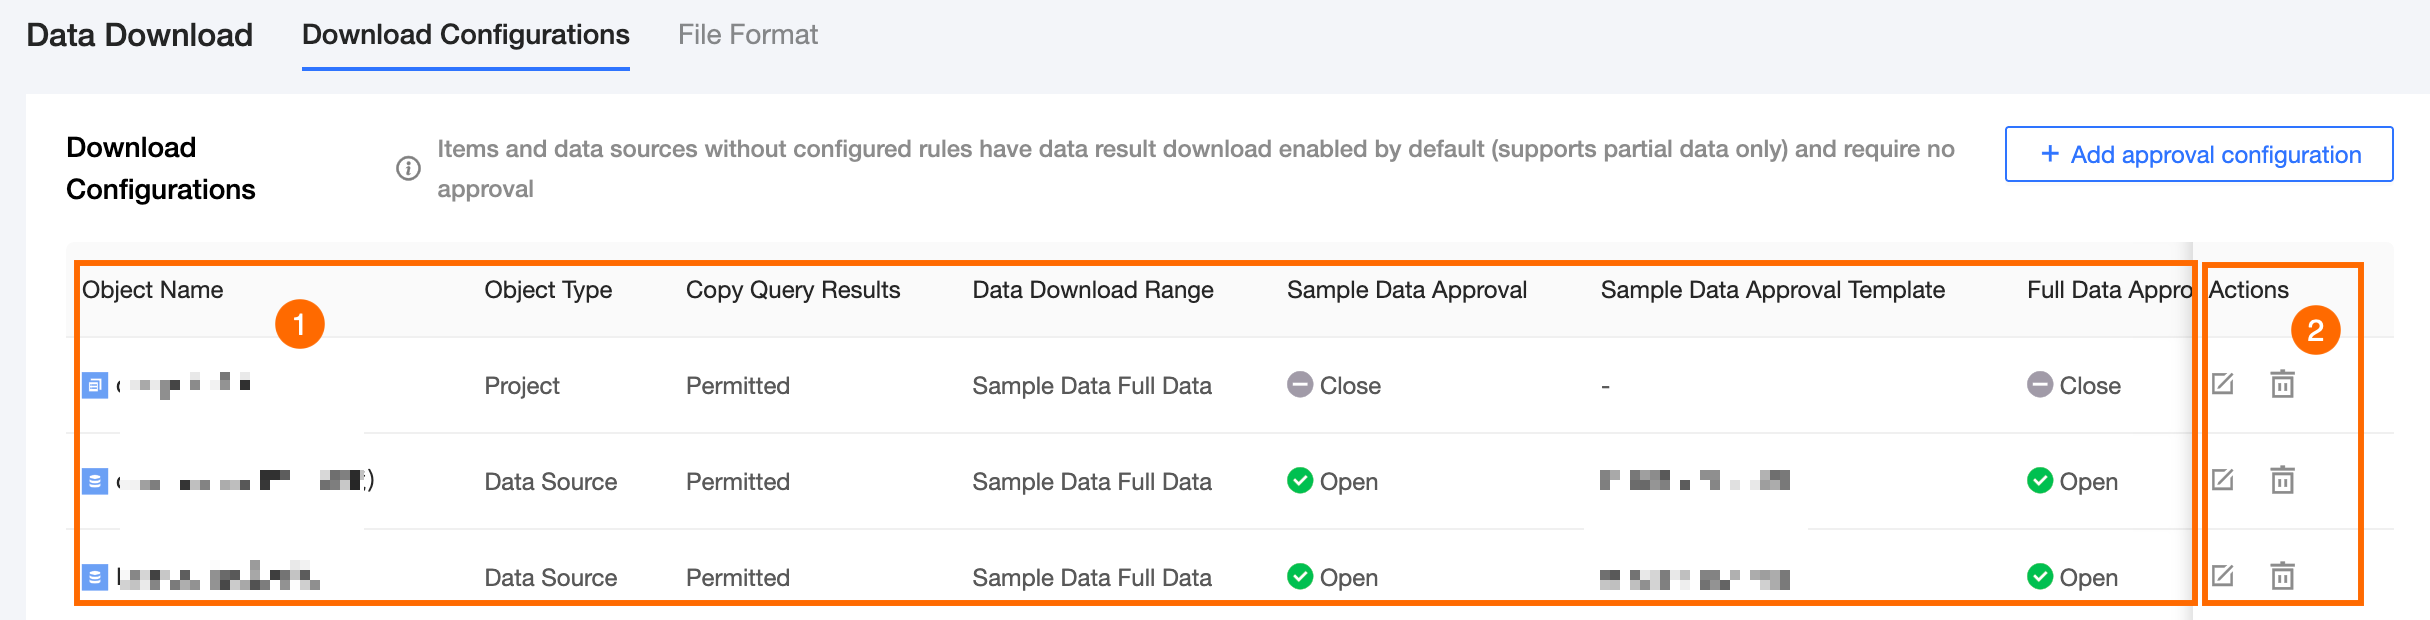Click the data source icon in second row

[x=95, y=481]
